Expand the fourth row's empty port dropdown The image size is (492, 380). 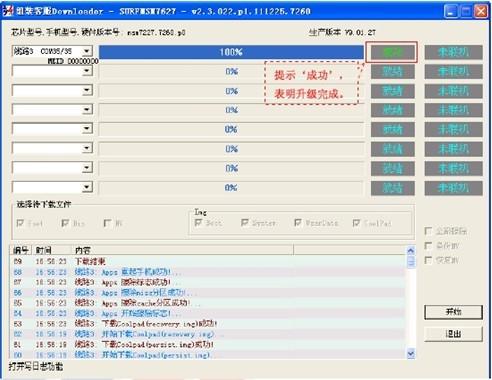coord(87,109)
